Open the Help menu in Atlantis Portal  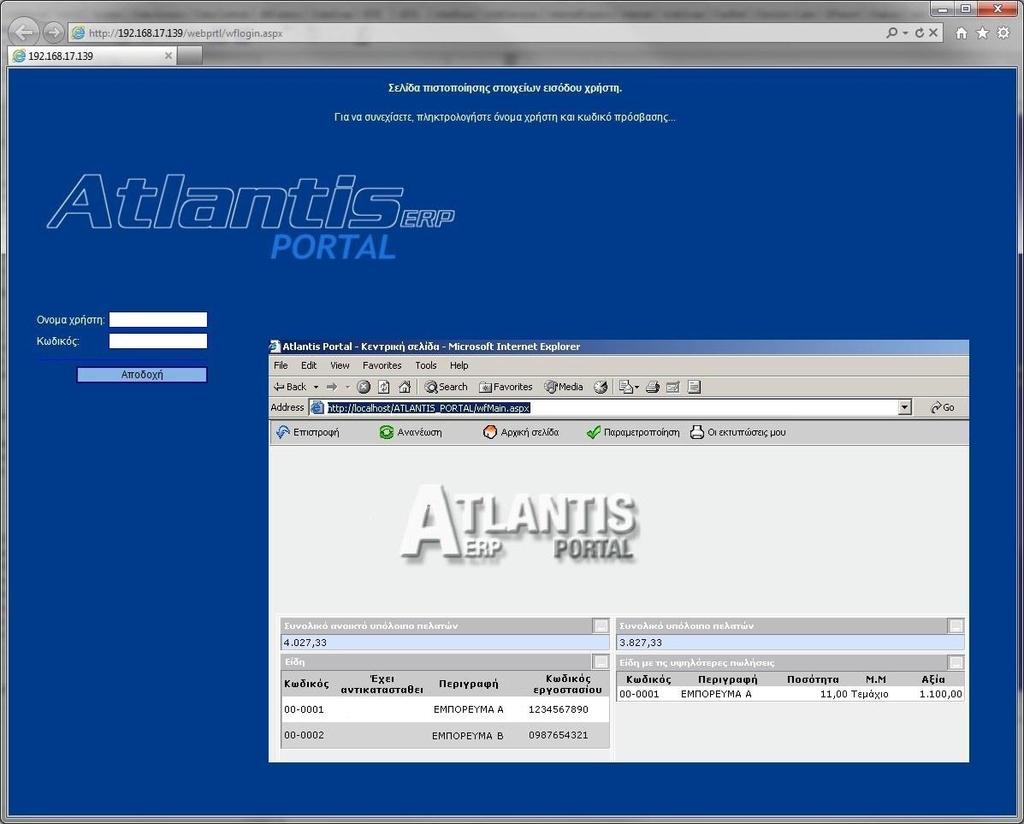[458, 365]
